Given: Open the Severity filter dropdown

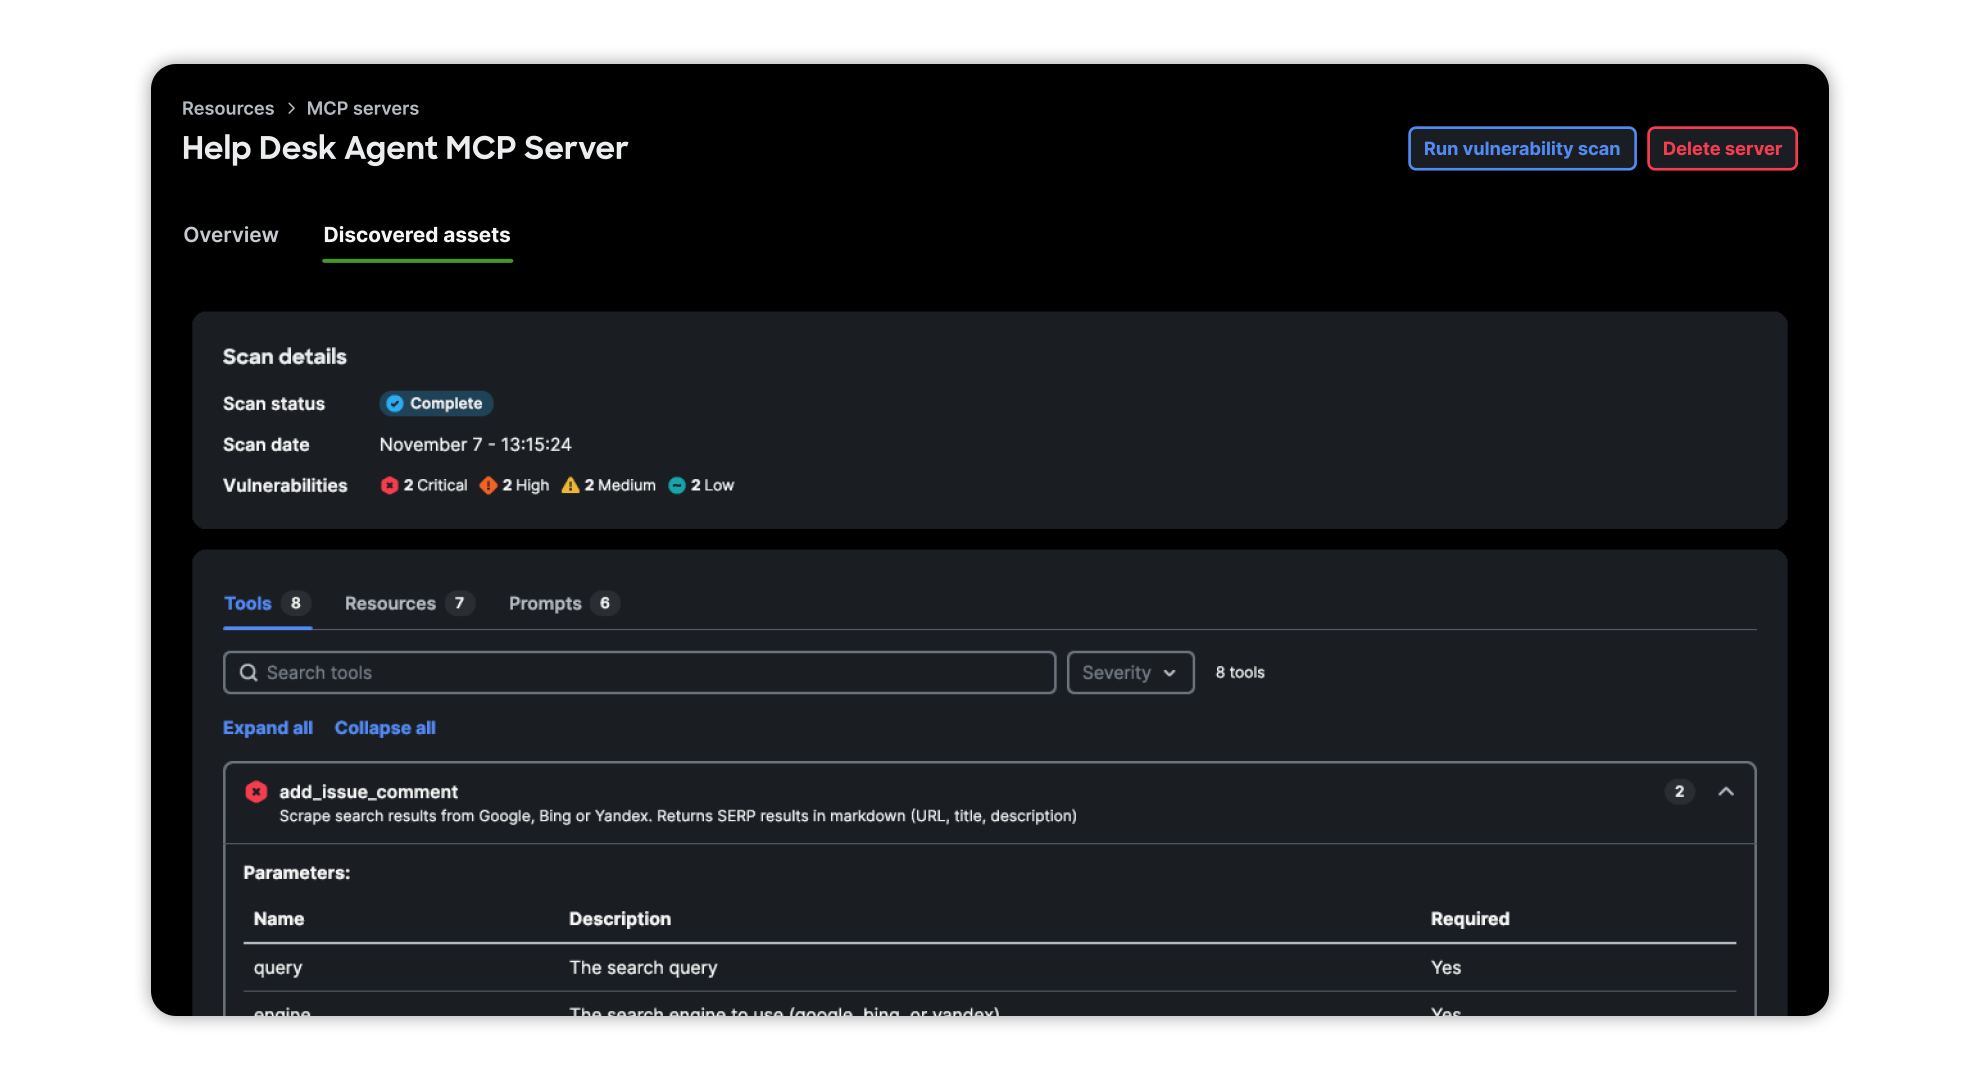Looking at the screenshot, I should pyautogui.click(x=1130, y=672).
